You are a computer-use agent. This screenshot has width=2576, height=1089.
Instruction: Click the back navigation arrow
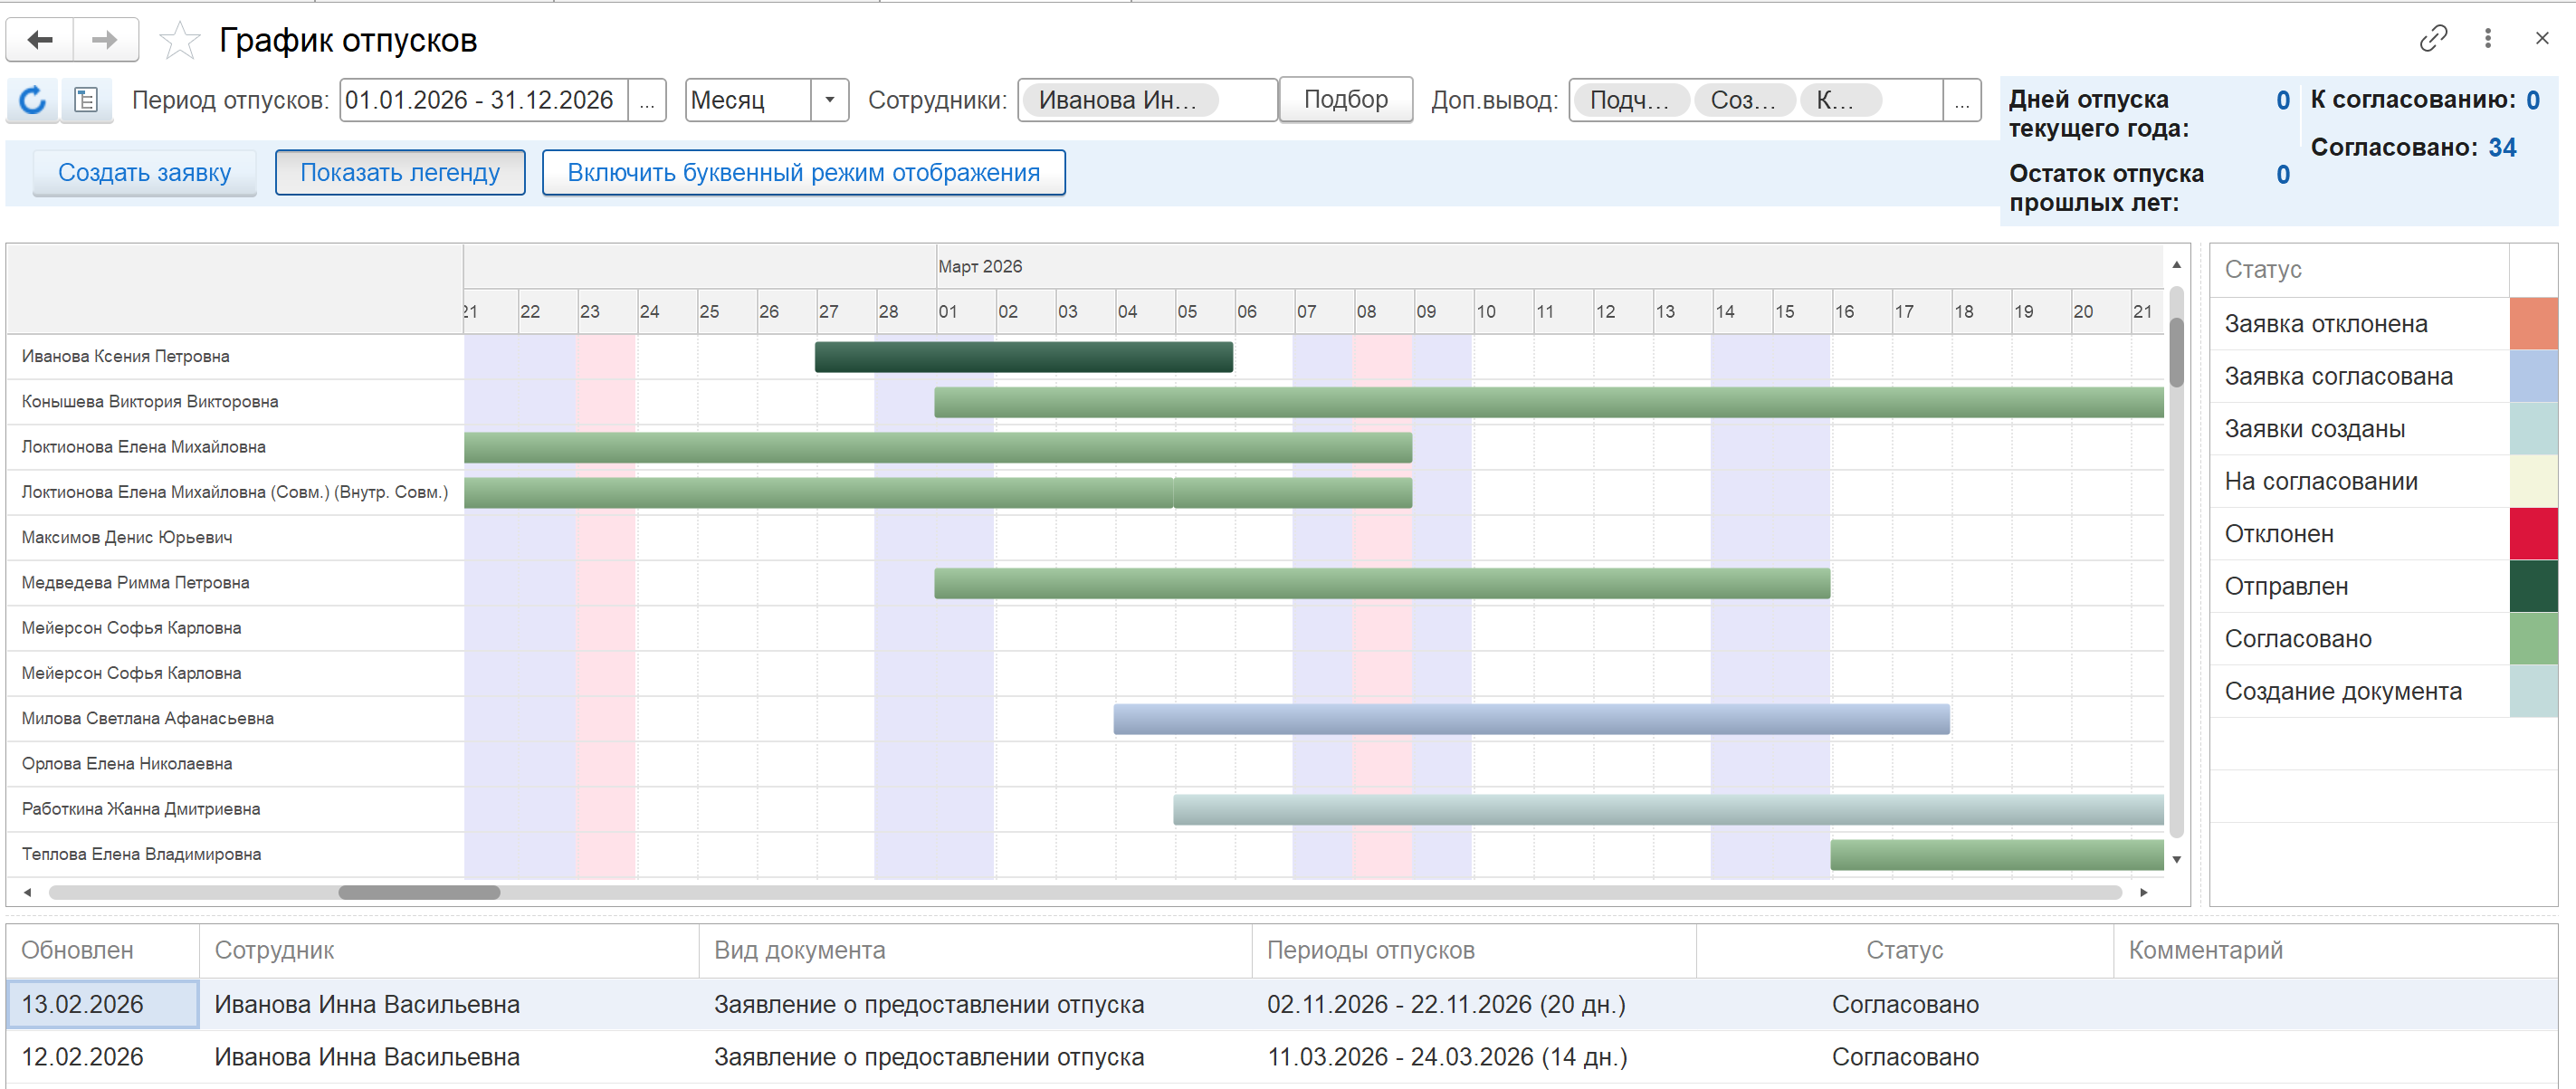[x=40, y=40]
